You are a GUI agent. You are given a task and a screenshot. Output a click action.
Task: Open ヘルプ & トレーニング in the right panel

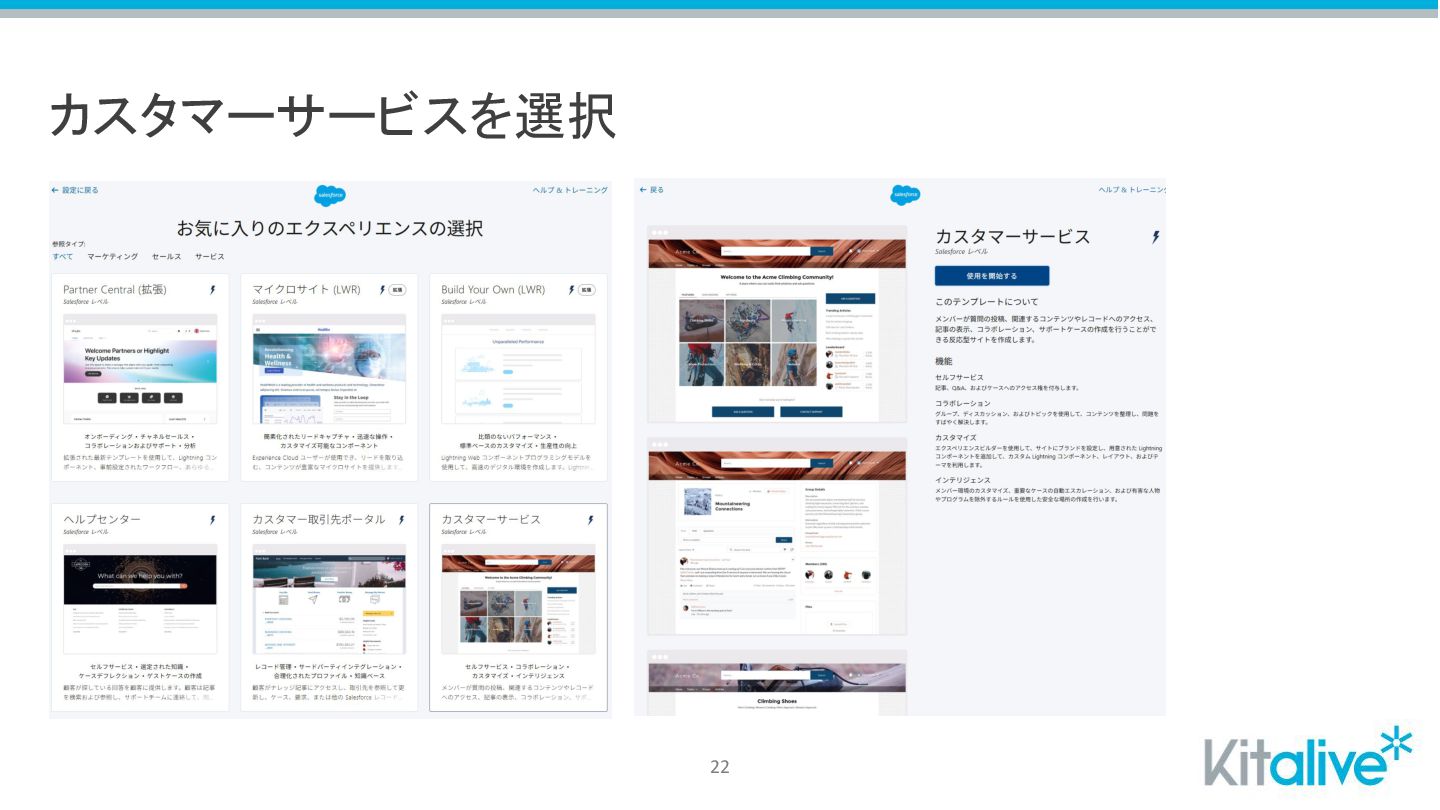coord(1132,190)
